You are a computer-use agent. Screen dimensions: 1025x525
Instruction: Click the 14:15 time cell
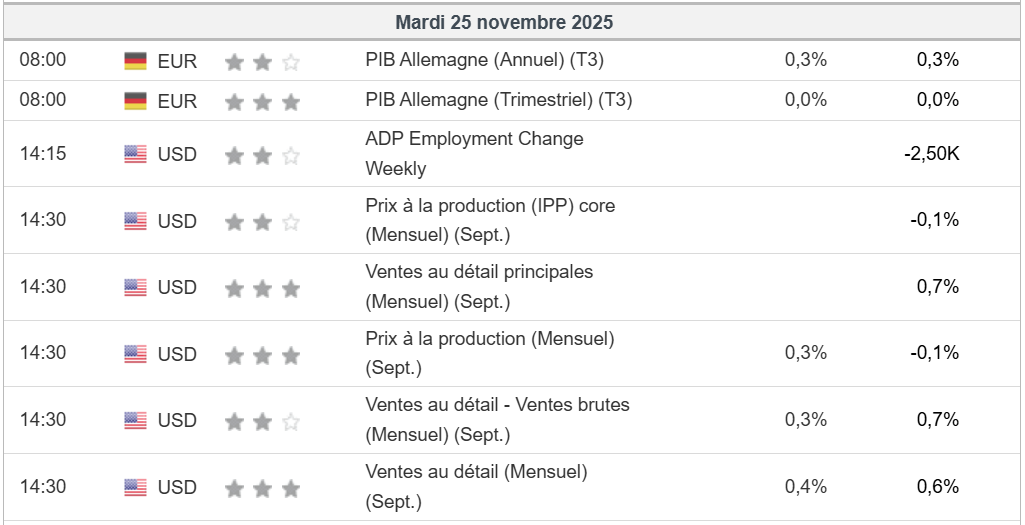[43, 154]
